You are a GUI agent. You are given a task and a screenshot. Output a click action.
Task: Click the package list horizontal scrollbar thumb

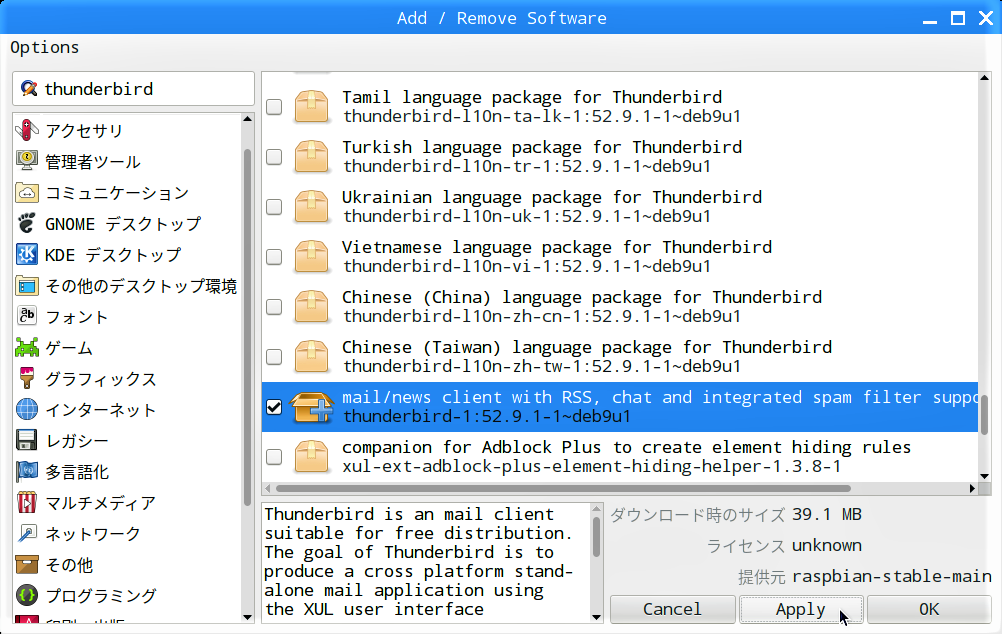[563, 488]
